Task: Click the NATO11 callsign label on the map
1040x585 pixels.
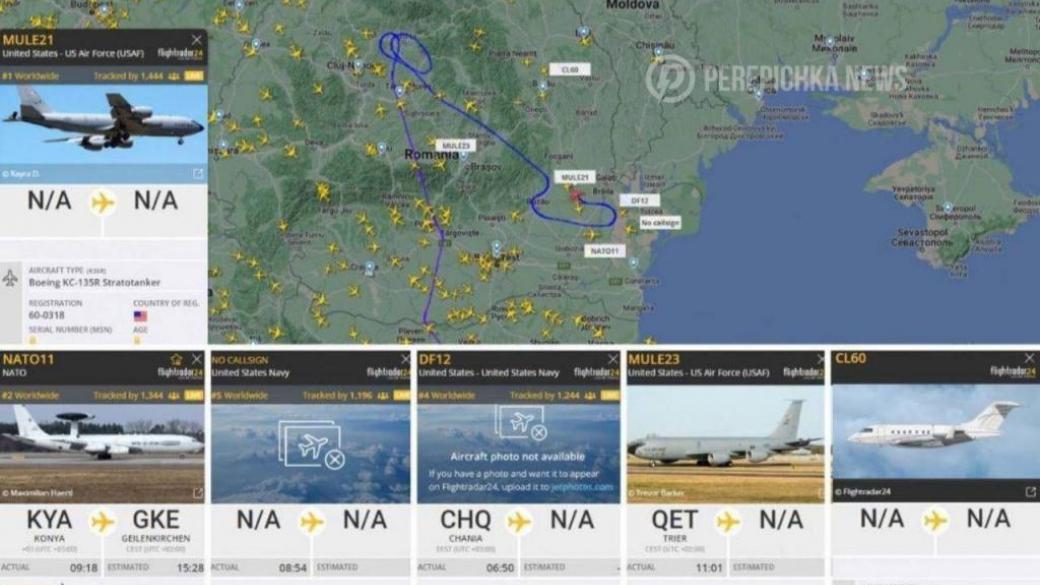Action: pyautogui.click(x=604, y=251)
